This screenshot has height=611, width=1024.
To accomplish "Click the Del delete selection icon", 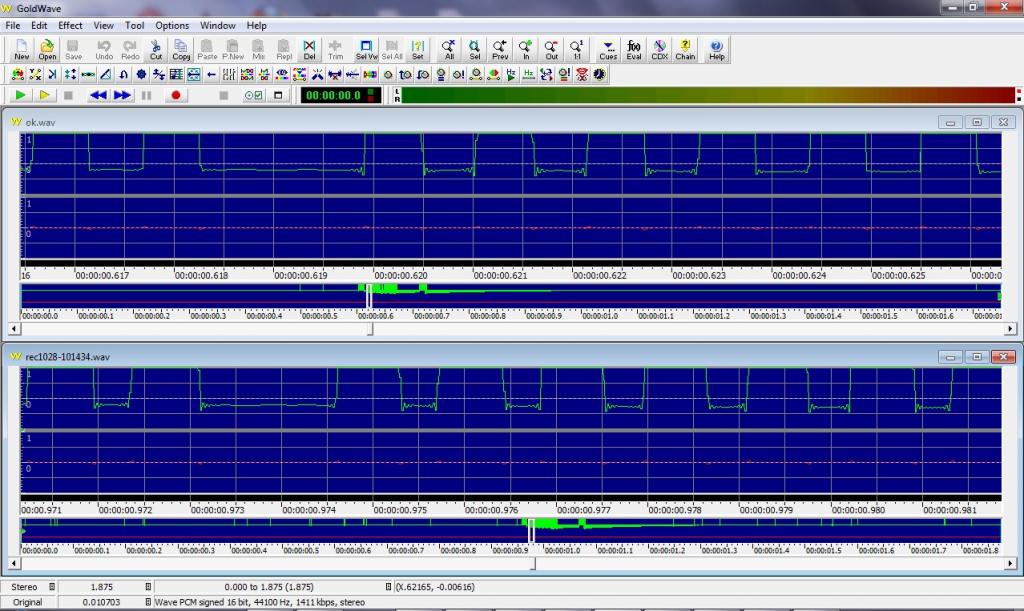I will 309,49.
